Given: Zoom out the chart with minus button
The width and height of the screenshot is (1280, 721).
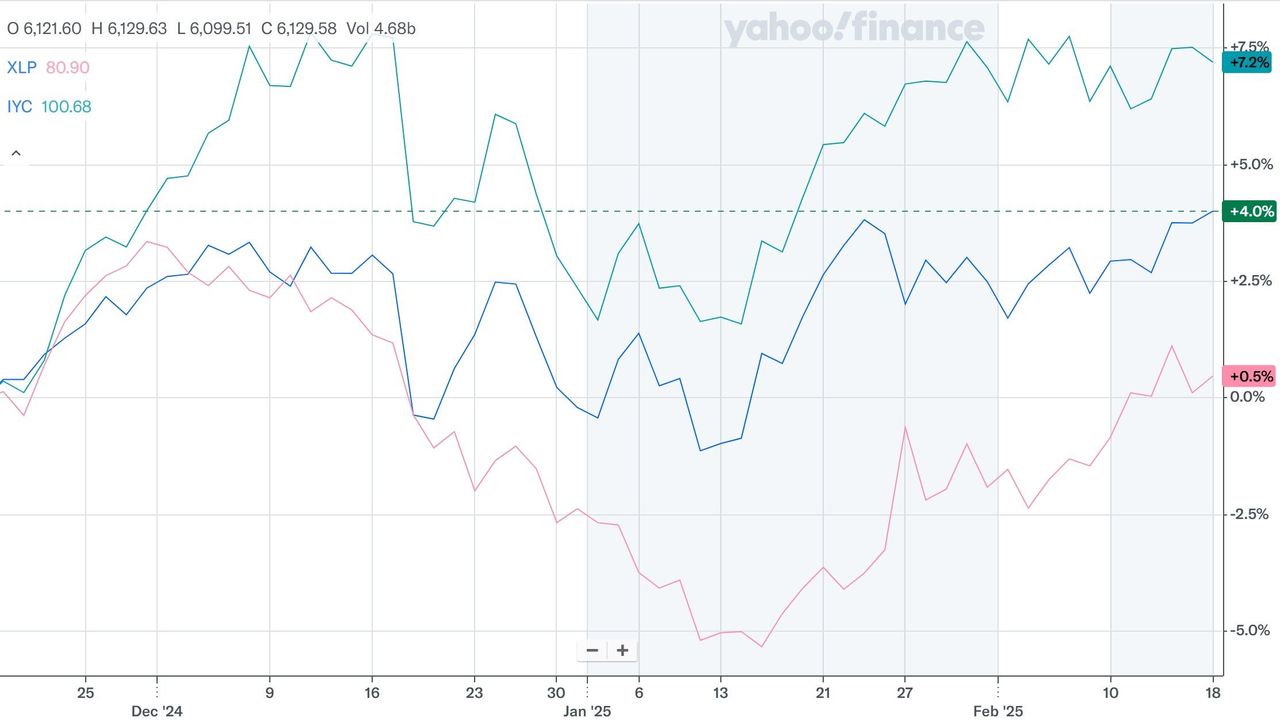Looking at the screenshot, I should (592, 650).
